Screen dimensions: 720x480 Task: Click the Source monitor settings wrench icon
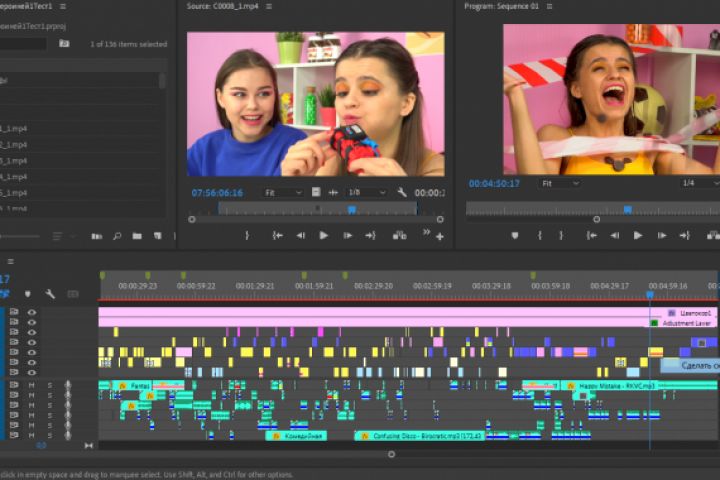click(x=402, y=192)
